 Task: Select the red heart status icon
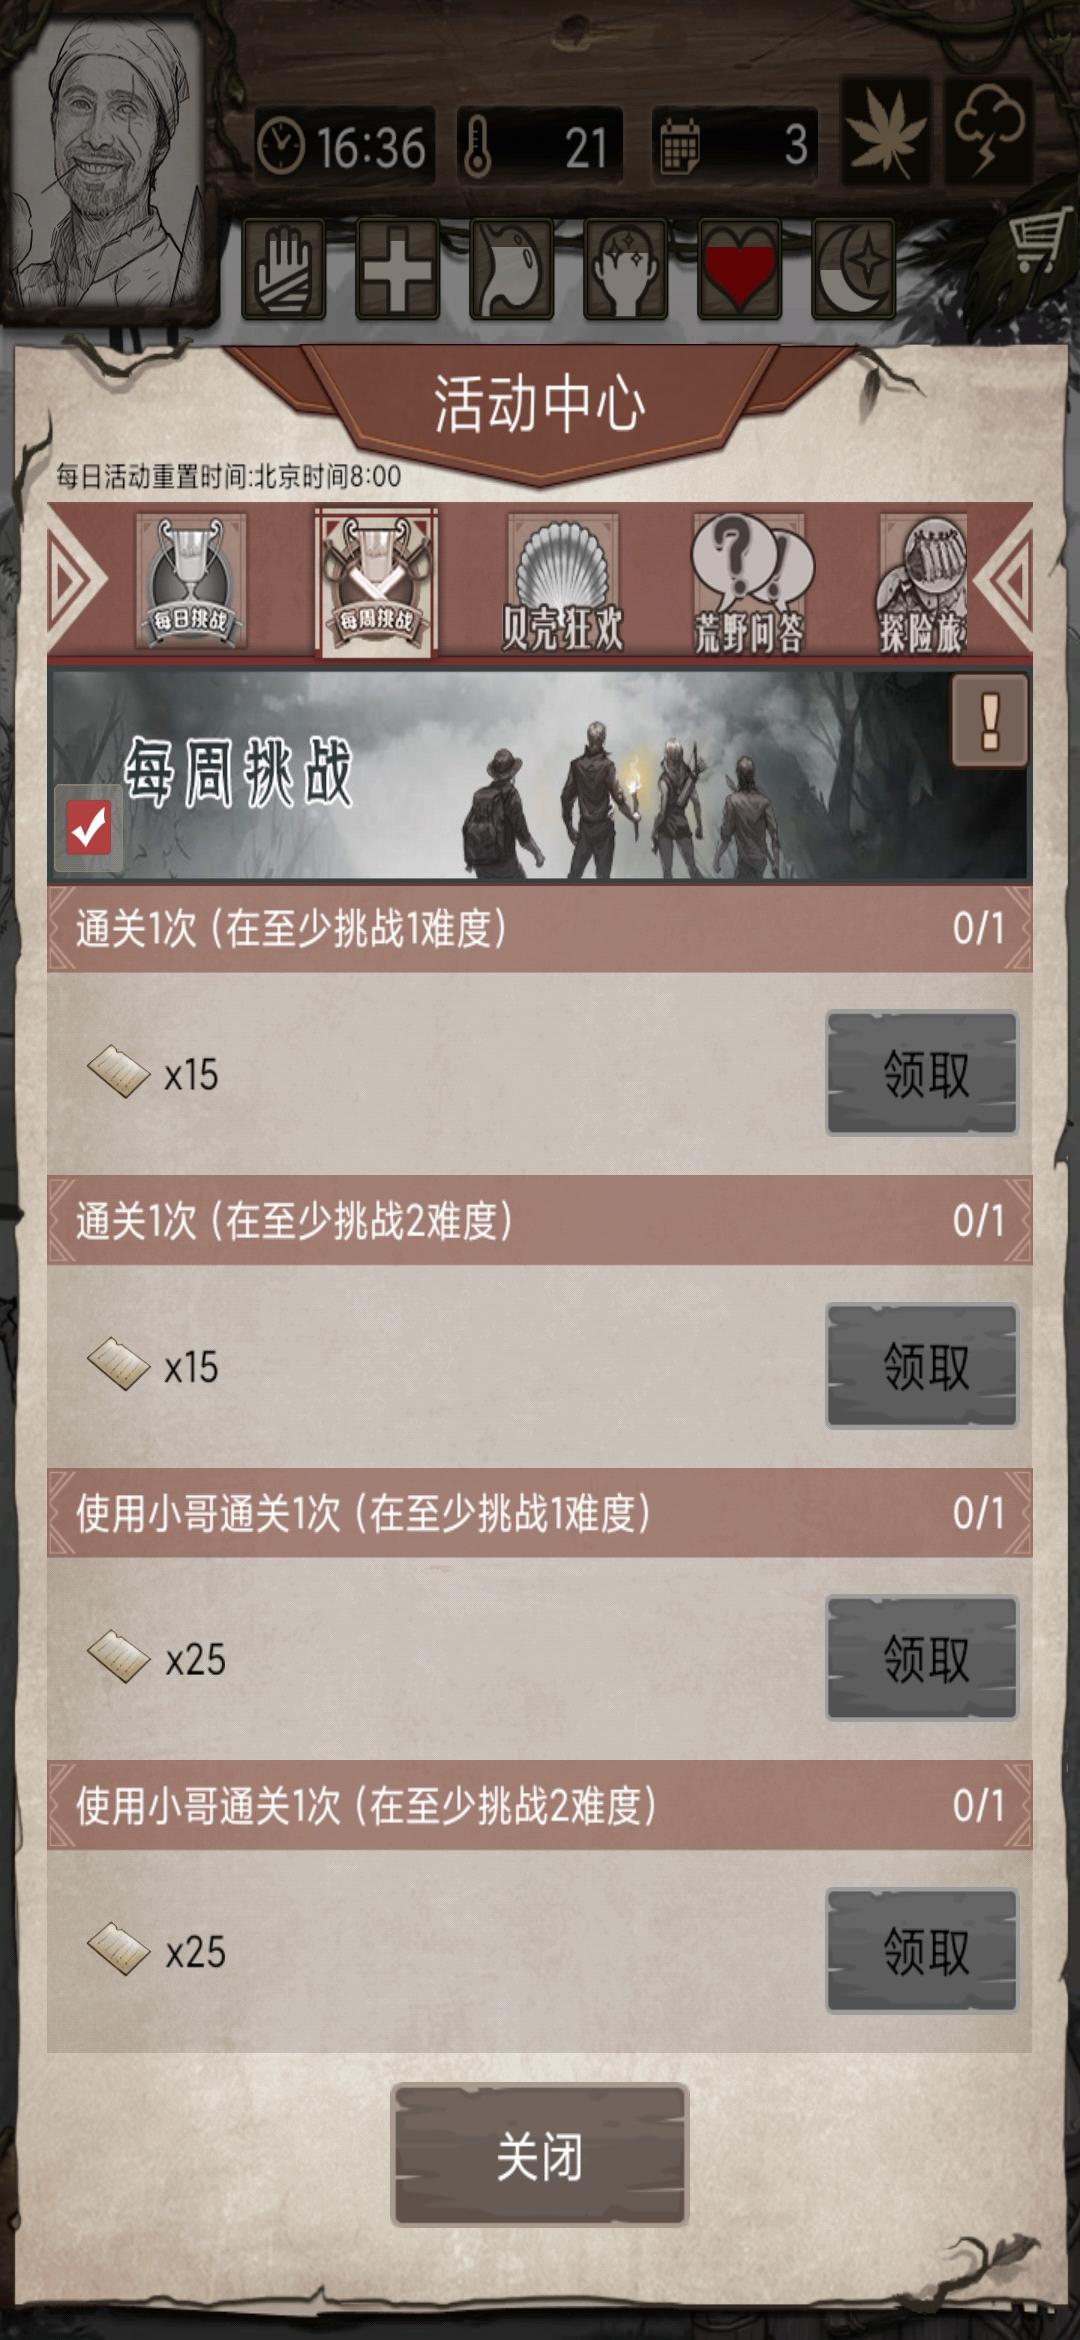tap(740, 269)
